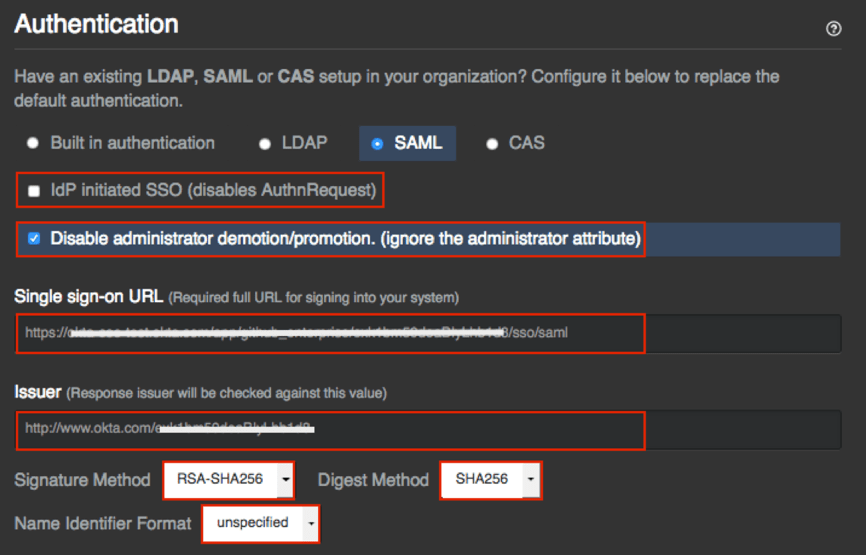Image resolution: width=866 pixels, height=555 pixels.
Task: Click the Issuer input field
Action: click(330, 429)
